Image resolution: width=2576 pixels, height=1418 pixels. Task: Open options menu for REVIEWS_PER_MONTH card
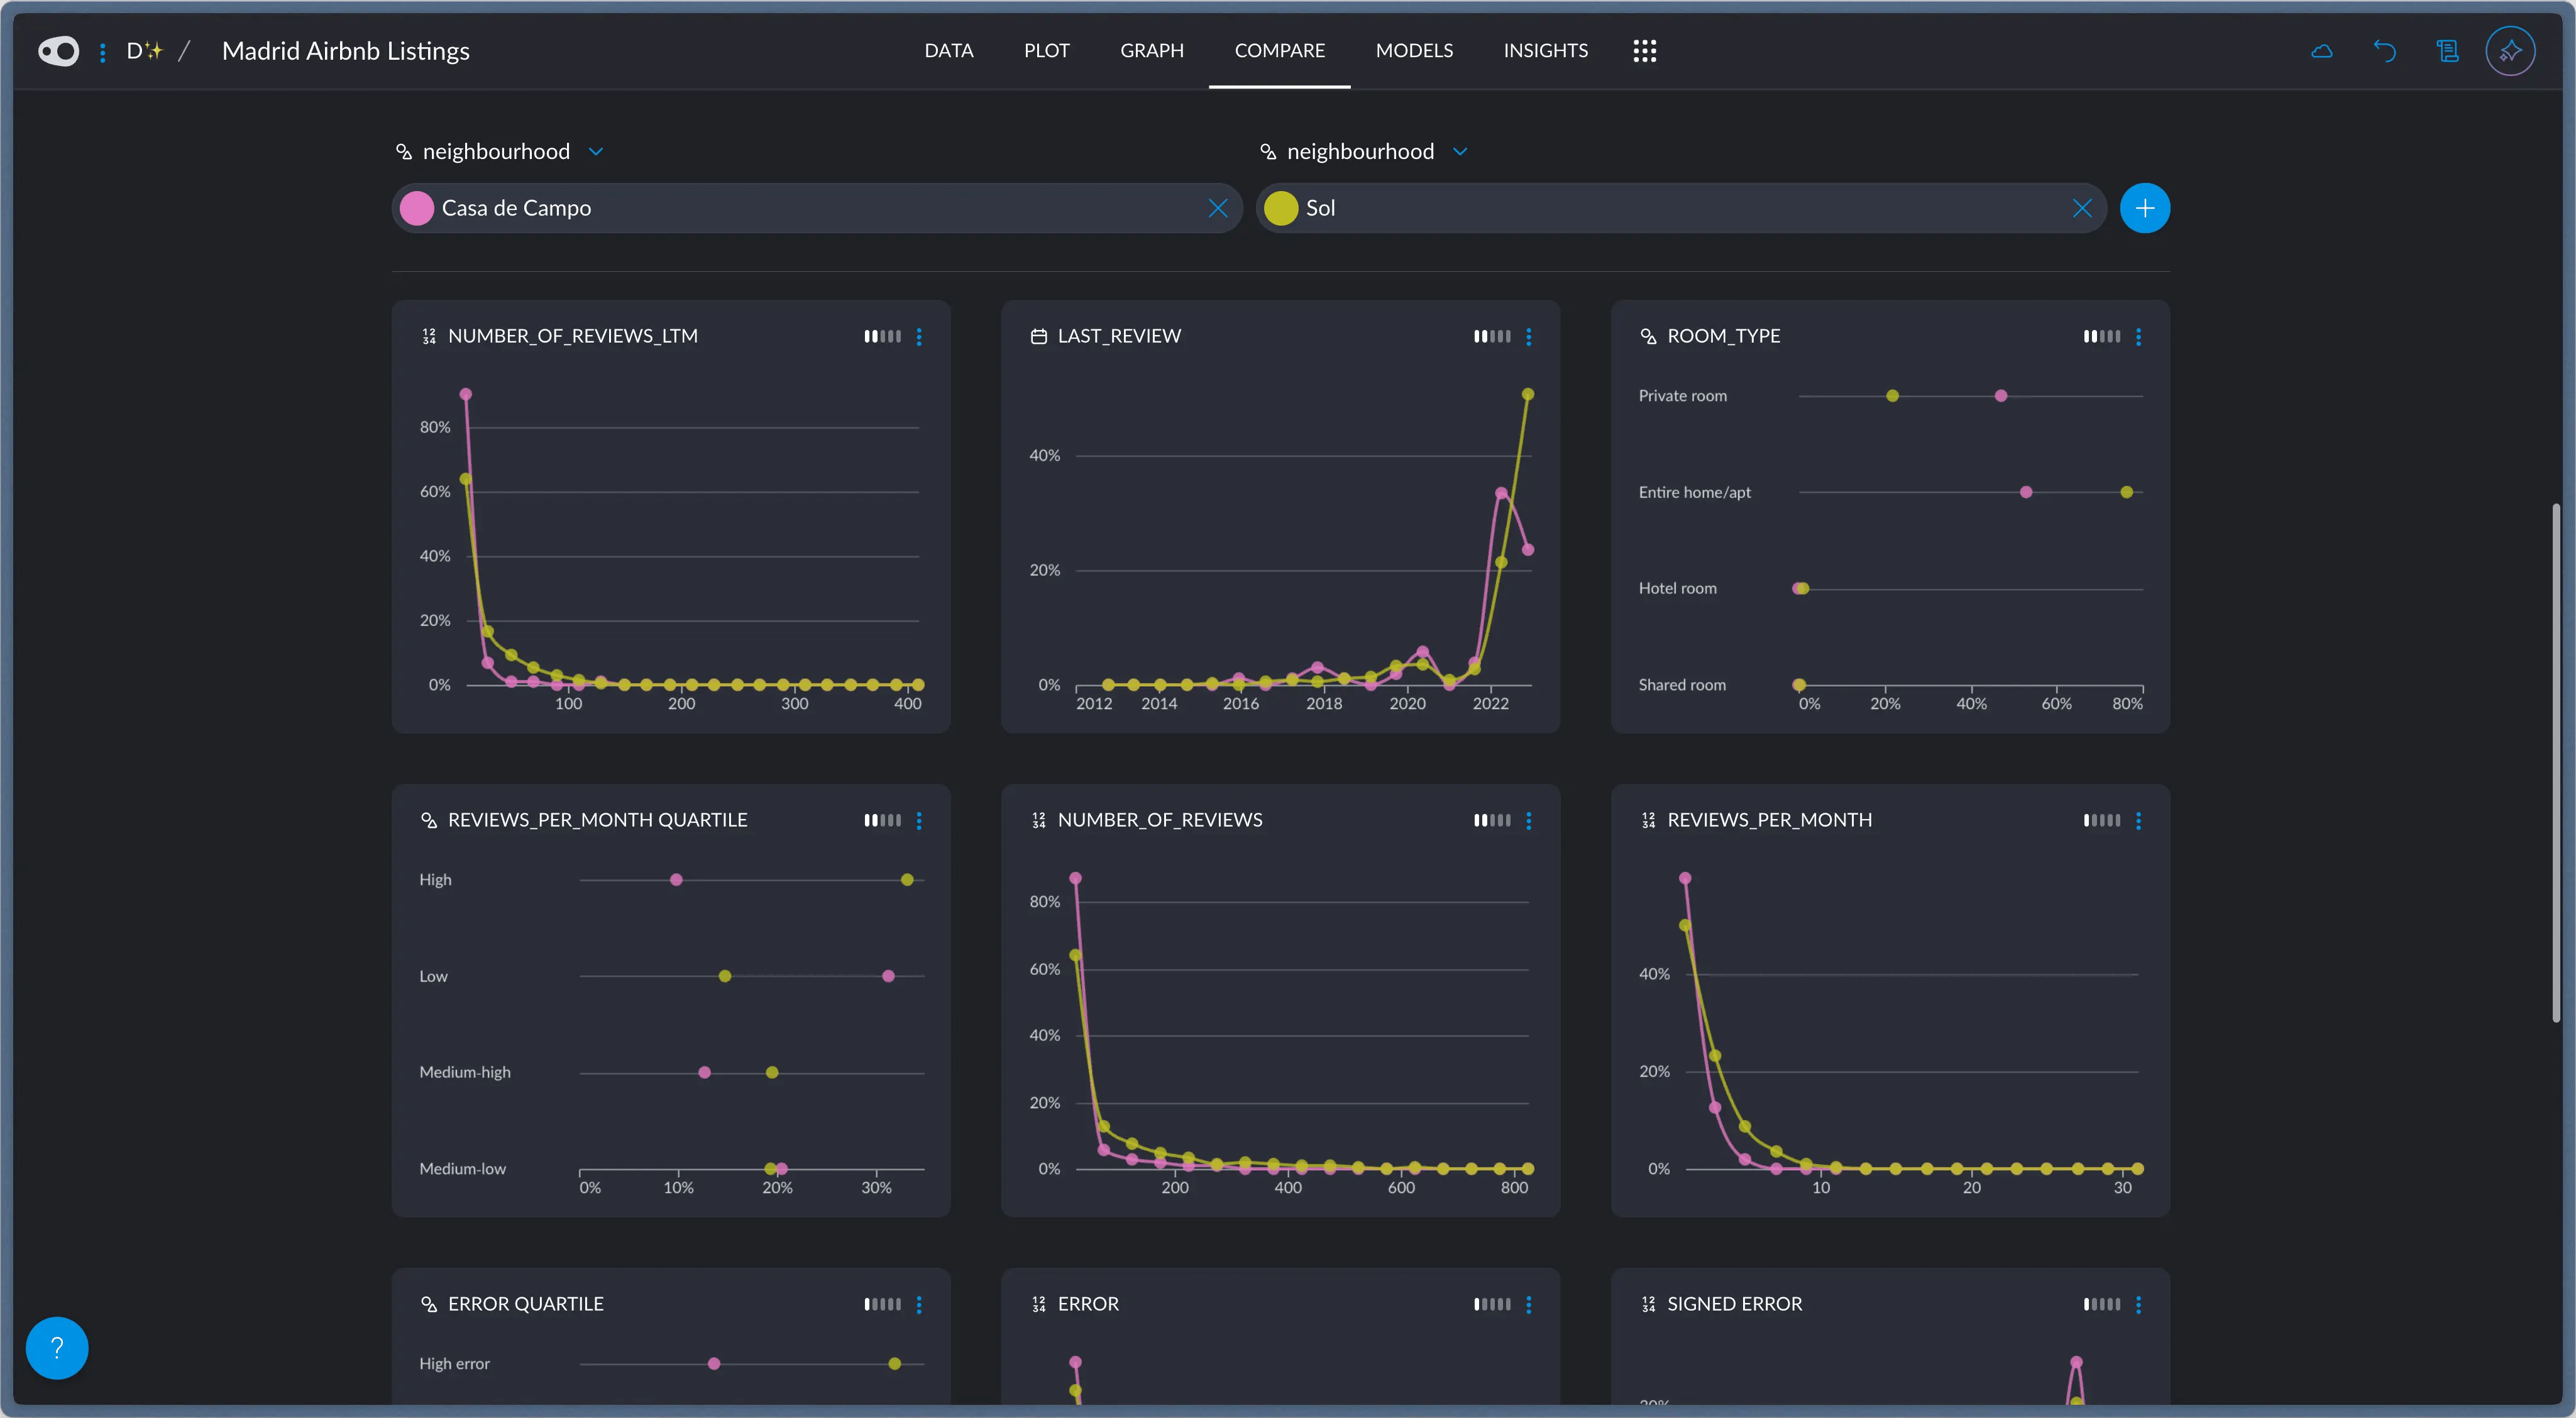[x=2139, y=821]
